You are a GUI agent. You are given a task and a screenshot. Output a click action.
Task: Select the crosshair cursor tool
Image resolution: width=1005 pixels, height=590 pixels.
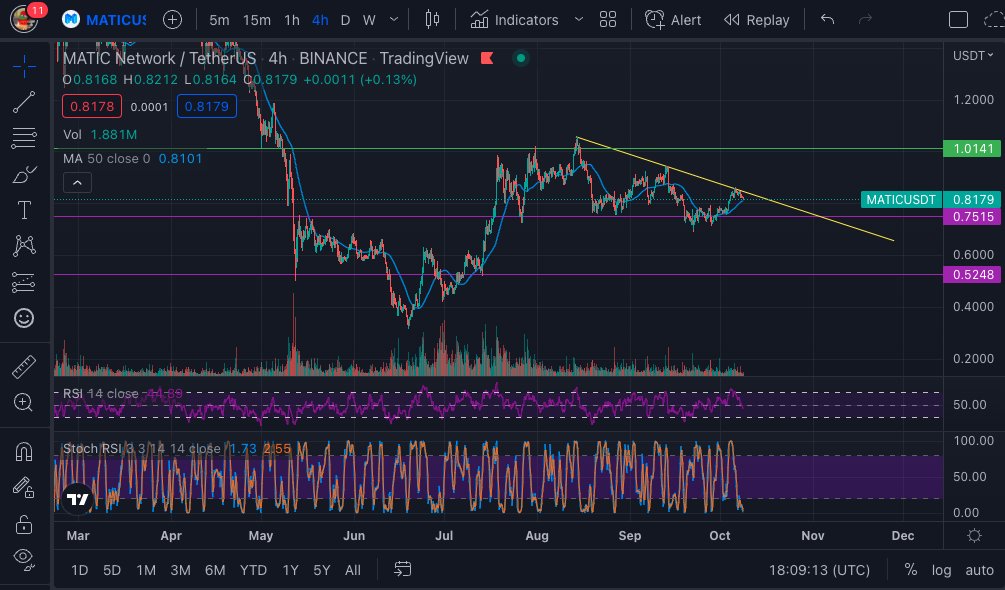[24, 66]
